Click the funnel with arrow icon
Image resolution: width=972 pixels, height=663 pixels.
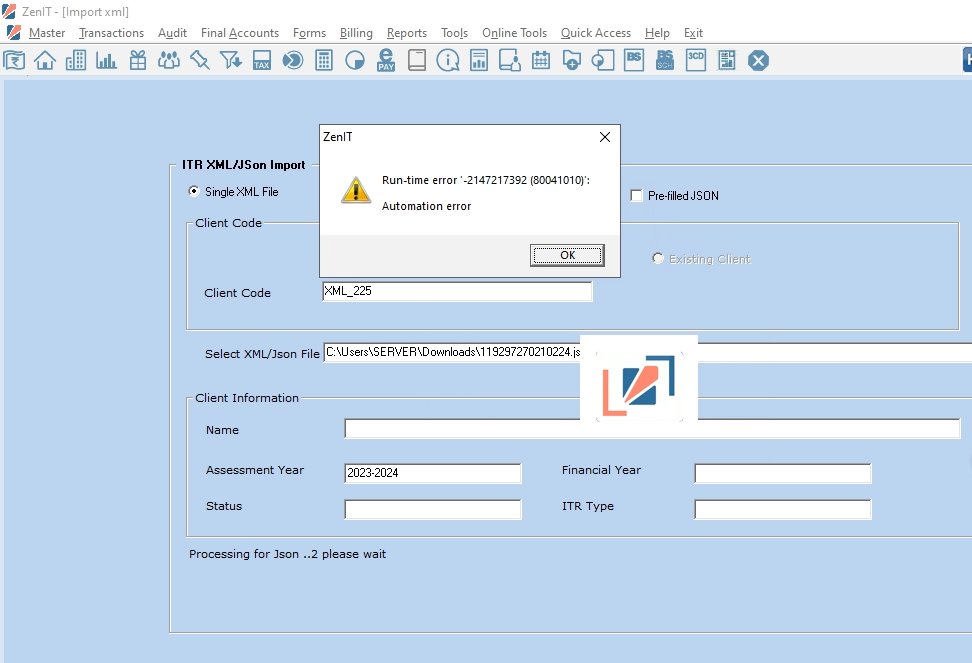coord(231,60)
